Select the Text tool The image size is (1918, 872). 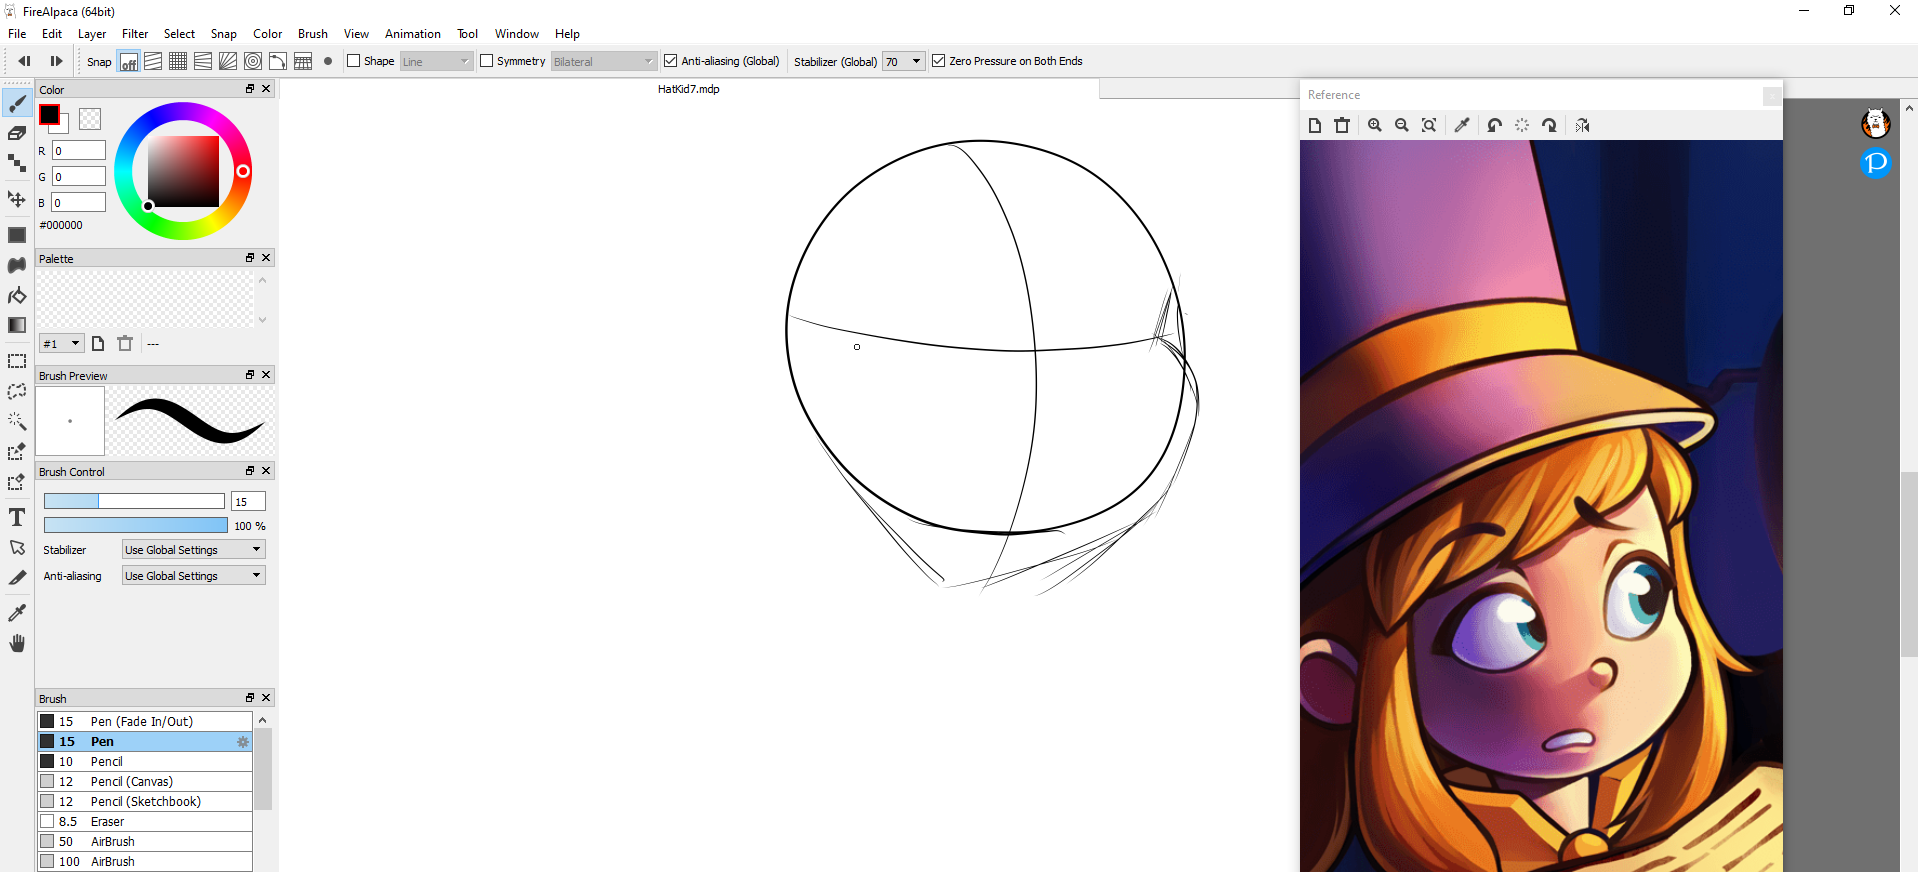click(17, 517)
